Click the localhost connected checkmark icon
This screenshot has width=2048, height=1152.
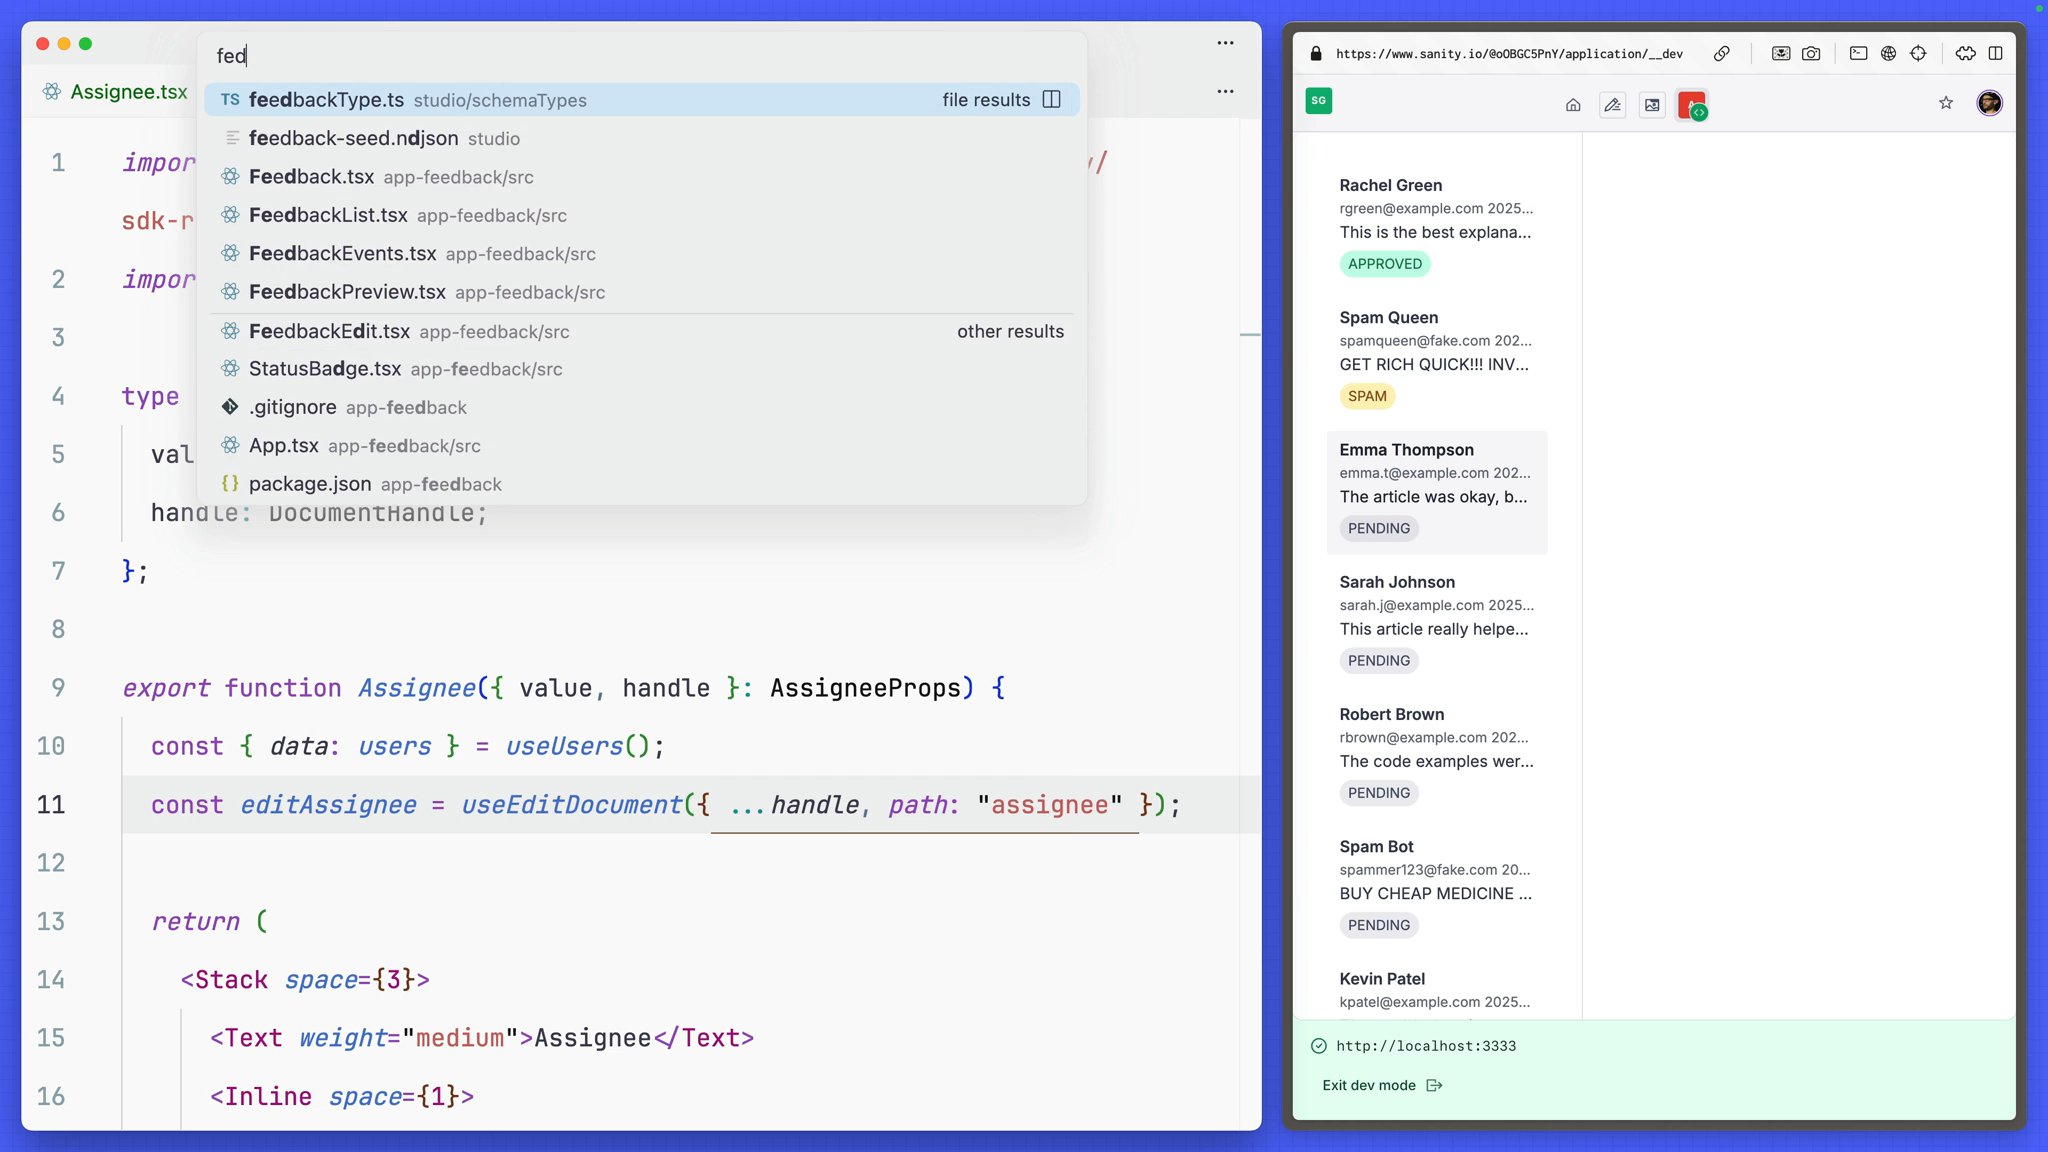pyautogui.click(x=1319, y=1046)
